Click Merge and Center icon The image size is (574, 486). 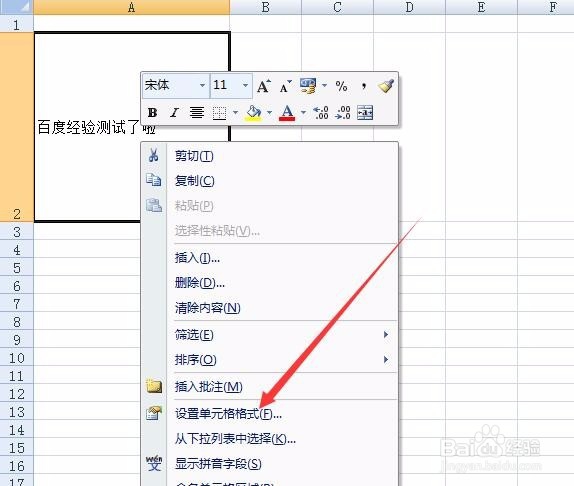(365, 112)
